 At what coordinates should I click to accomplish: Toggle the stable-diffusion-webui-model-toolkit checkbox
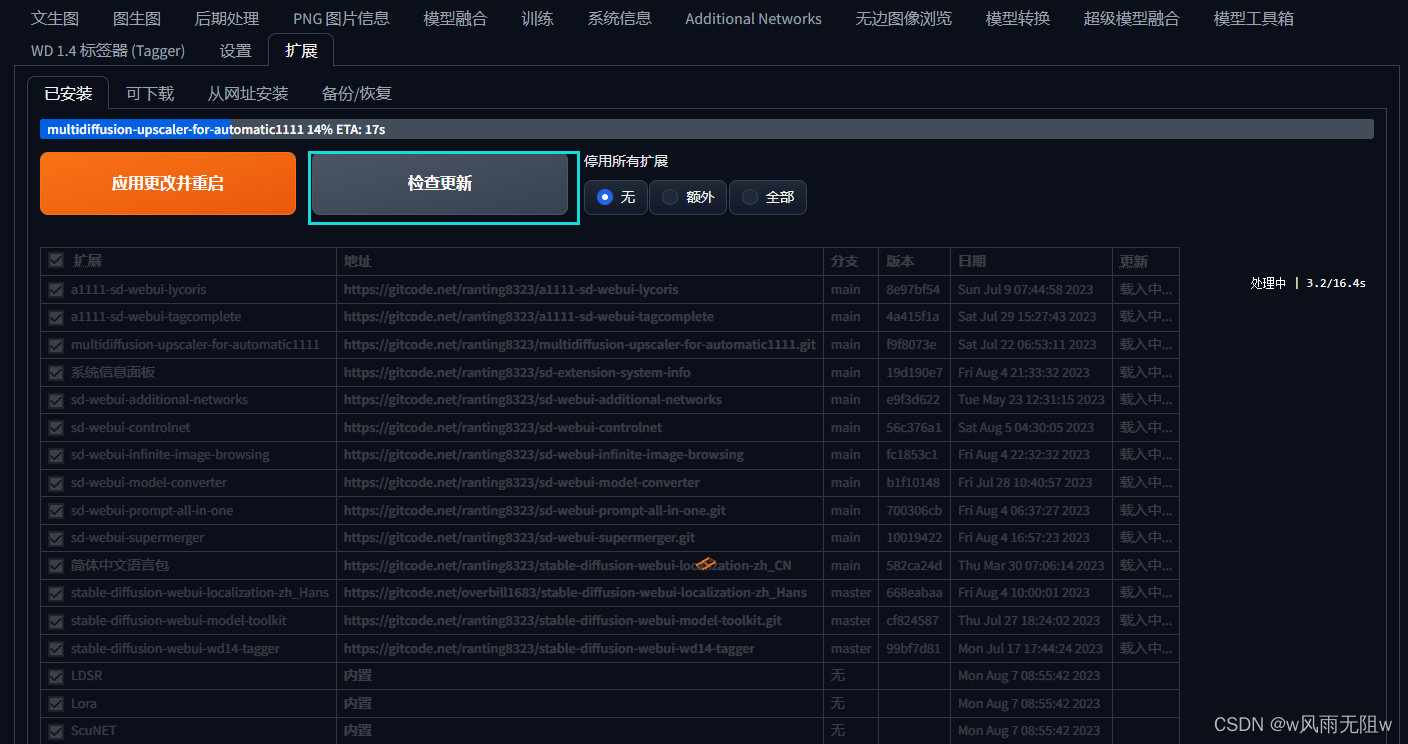point(56,620)
